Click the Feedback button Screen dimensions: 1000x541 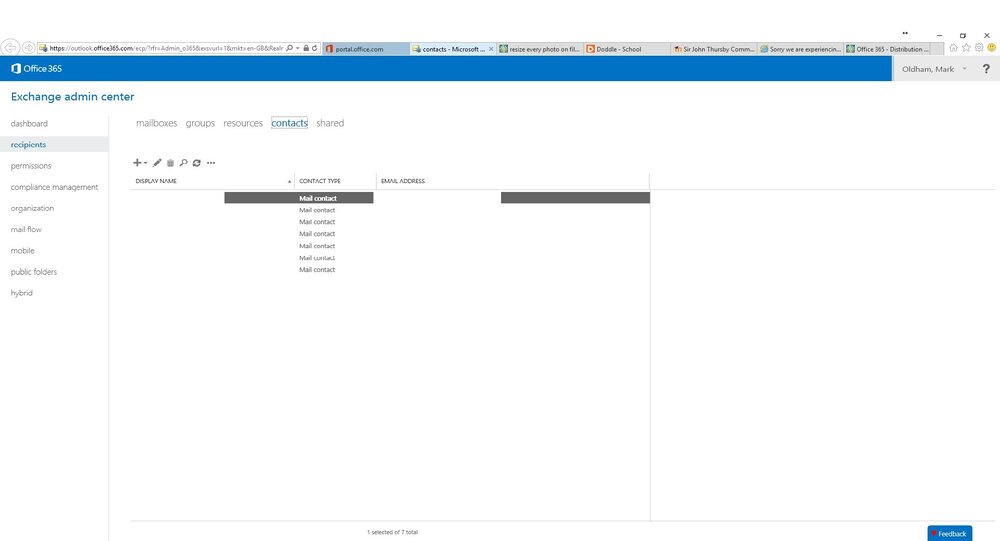tap(950, 533)
